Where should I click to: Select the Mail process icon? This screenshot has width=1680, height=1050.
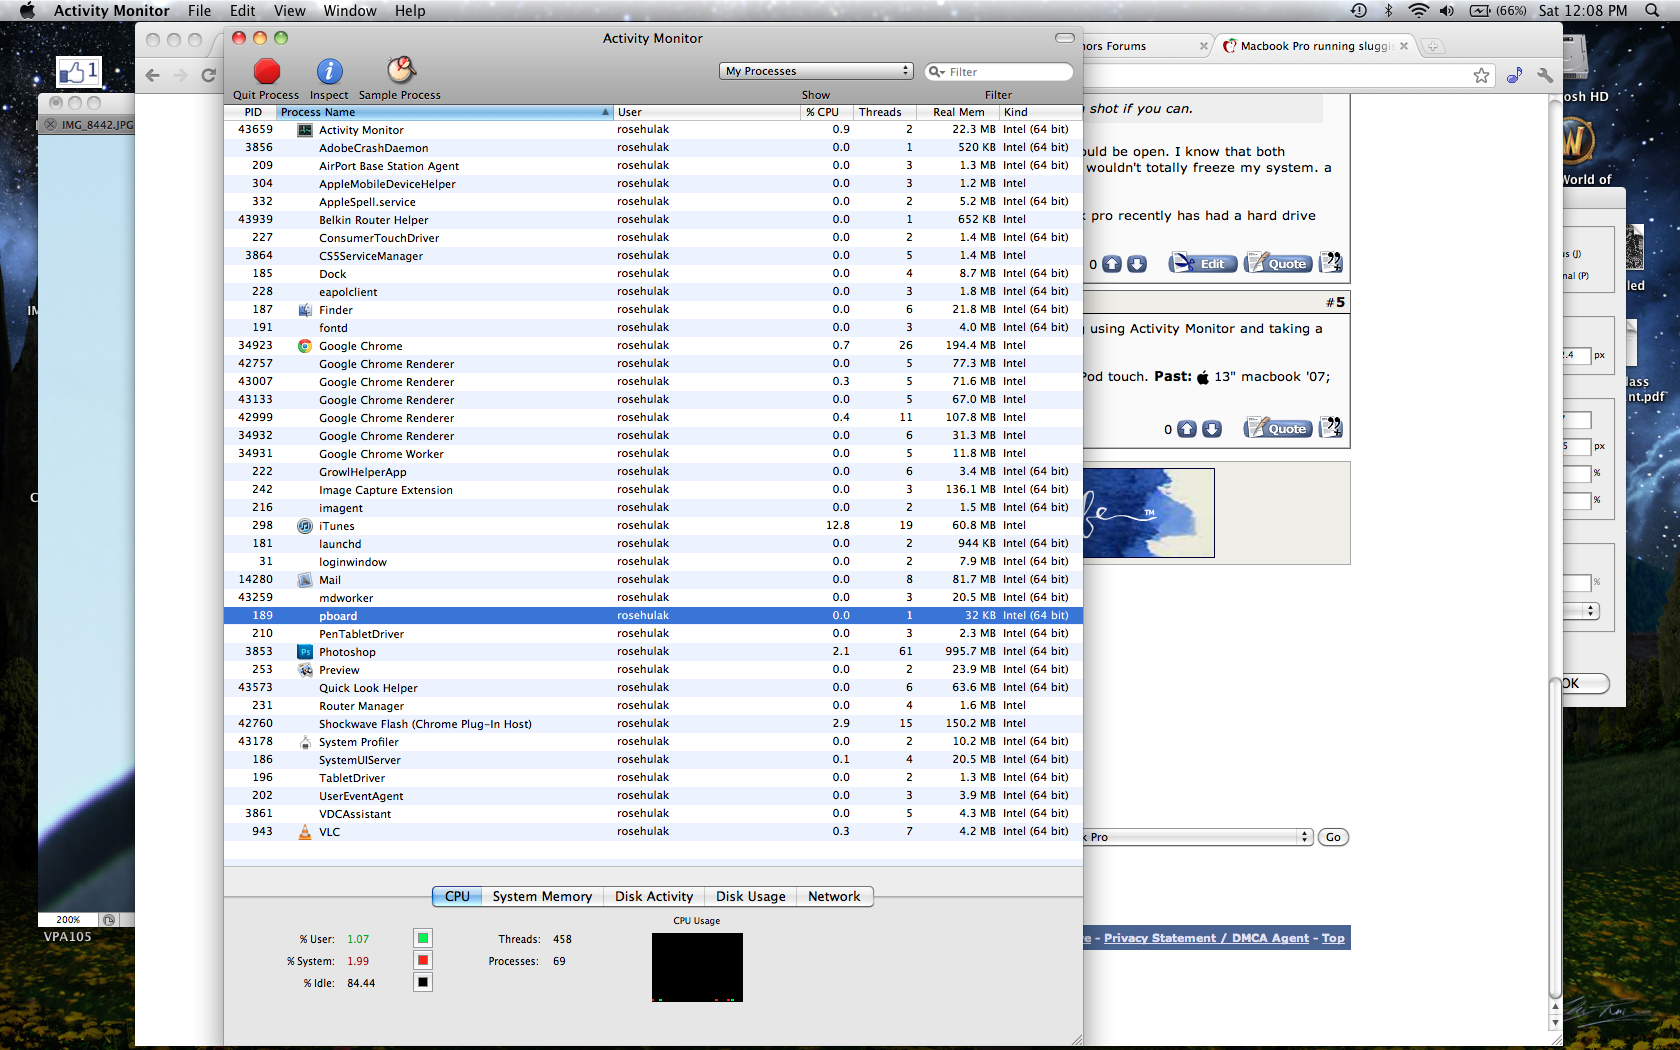pyautogui.click(x=305, y=580)
